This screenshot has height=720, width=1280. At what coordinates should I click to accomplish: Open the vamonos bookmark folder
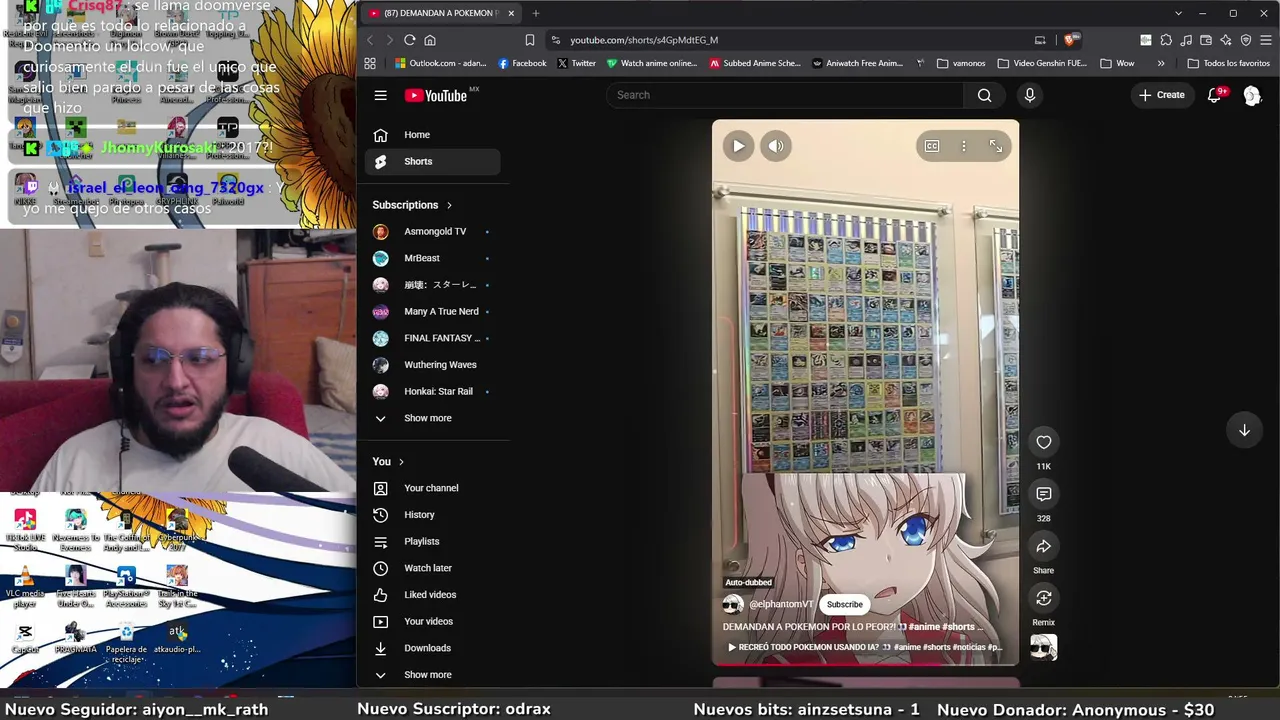click(960, 63)
